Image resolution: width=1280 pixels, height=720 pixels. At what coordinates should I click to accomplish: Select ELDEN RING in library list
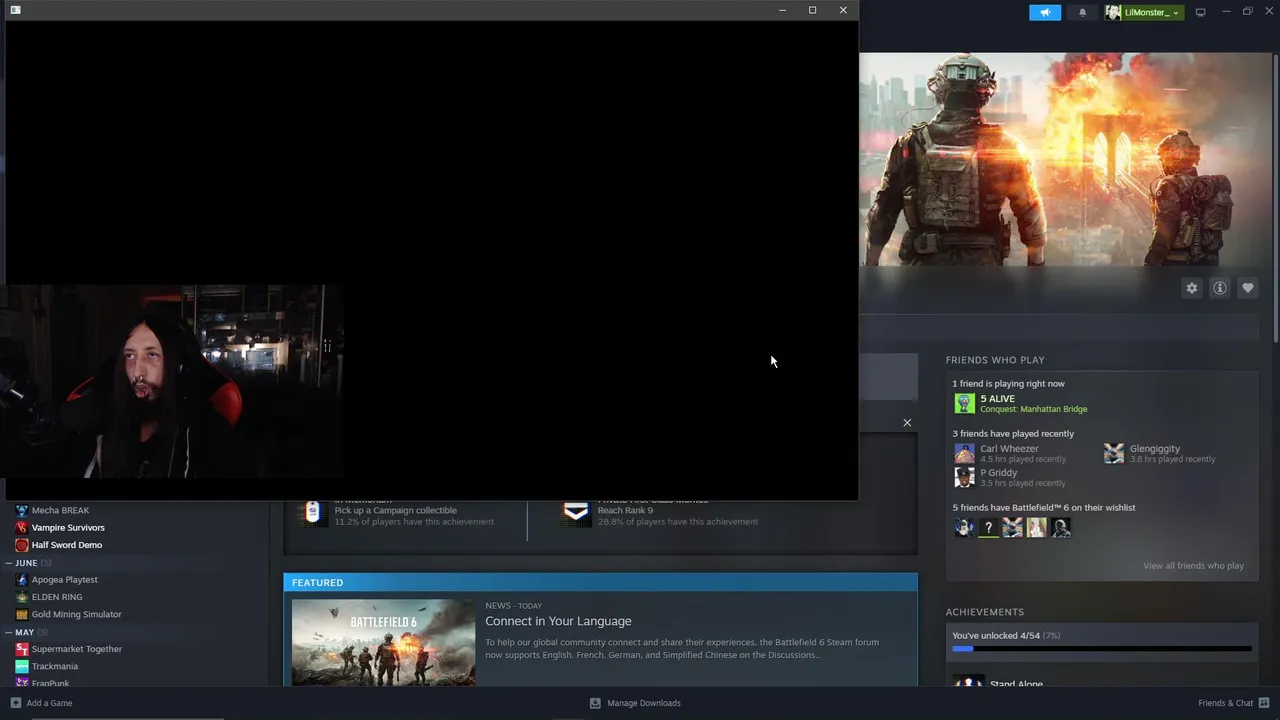(57, 597)
